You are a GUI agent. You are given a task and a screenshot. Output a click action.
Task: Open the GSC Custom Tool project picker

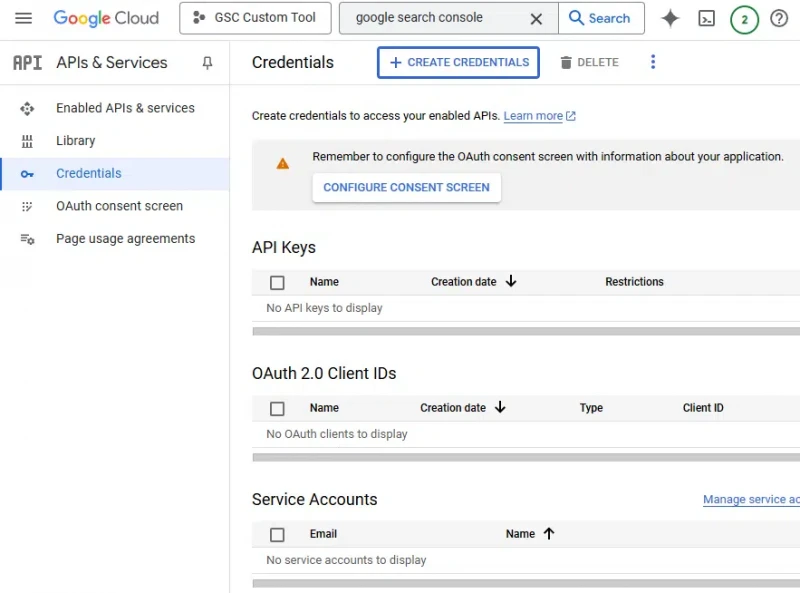[x=255, y=18]
